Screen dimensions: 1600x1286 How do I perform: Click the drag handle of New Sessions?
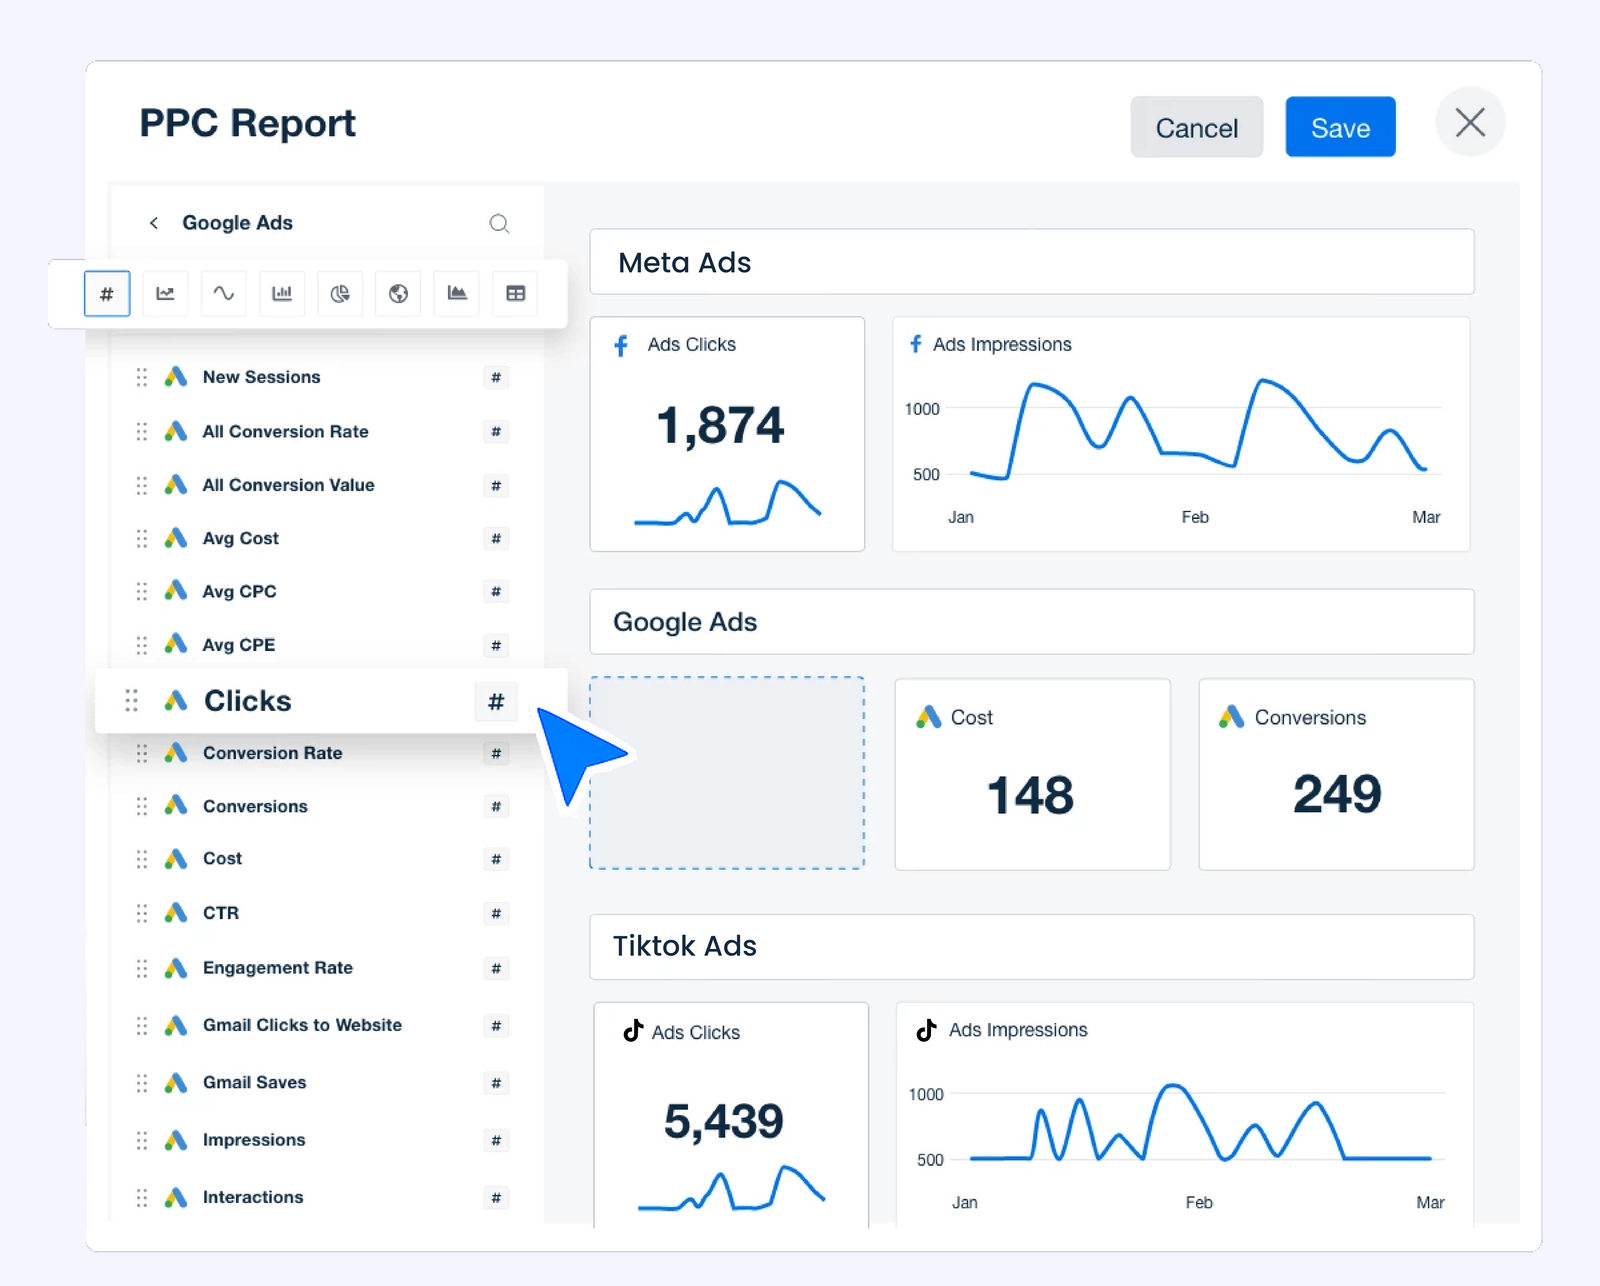[x=142, y=377]
